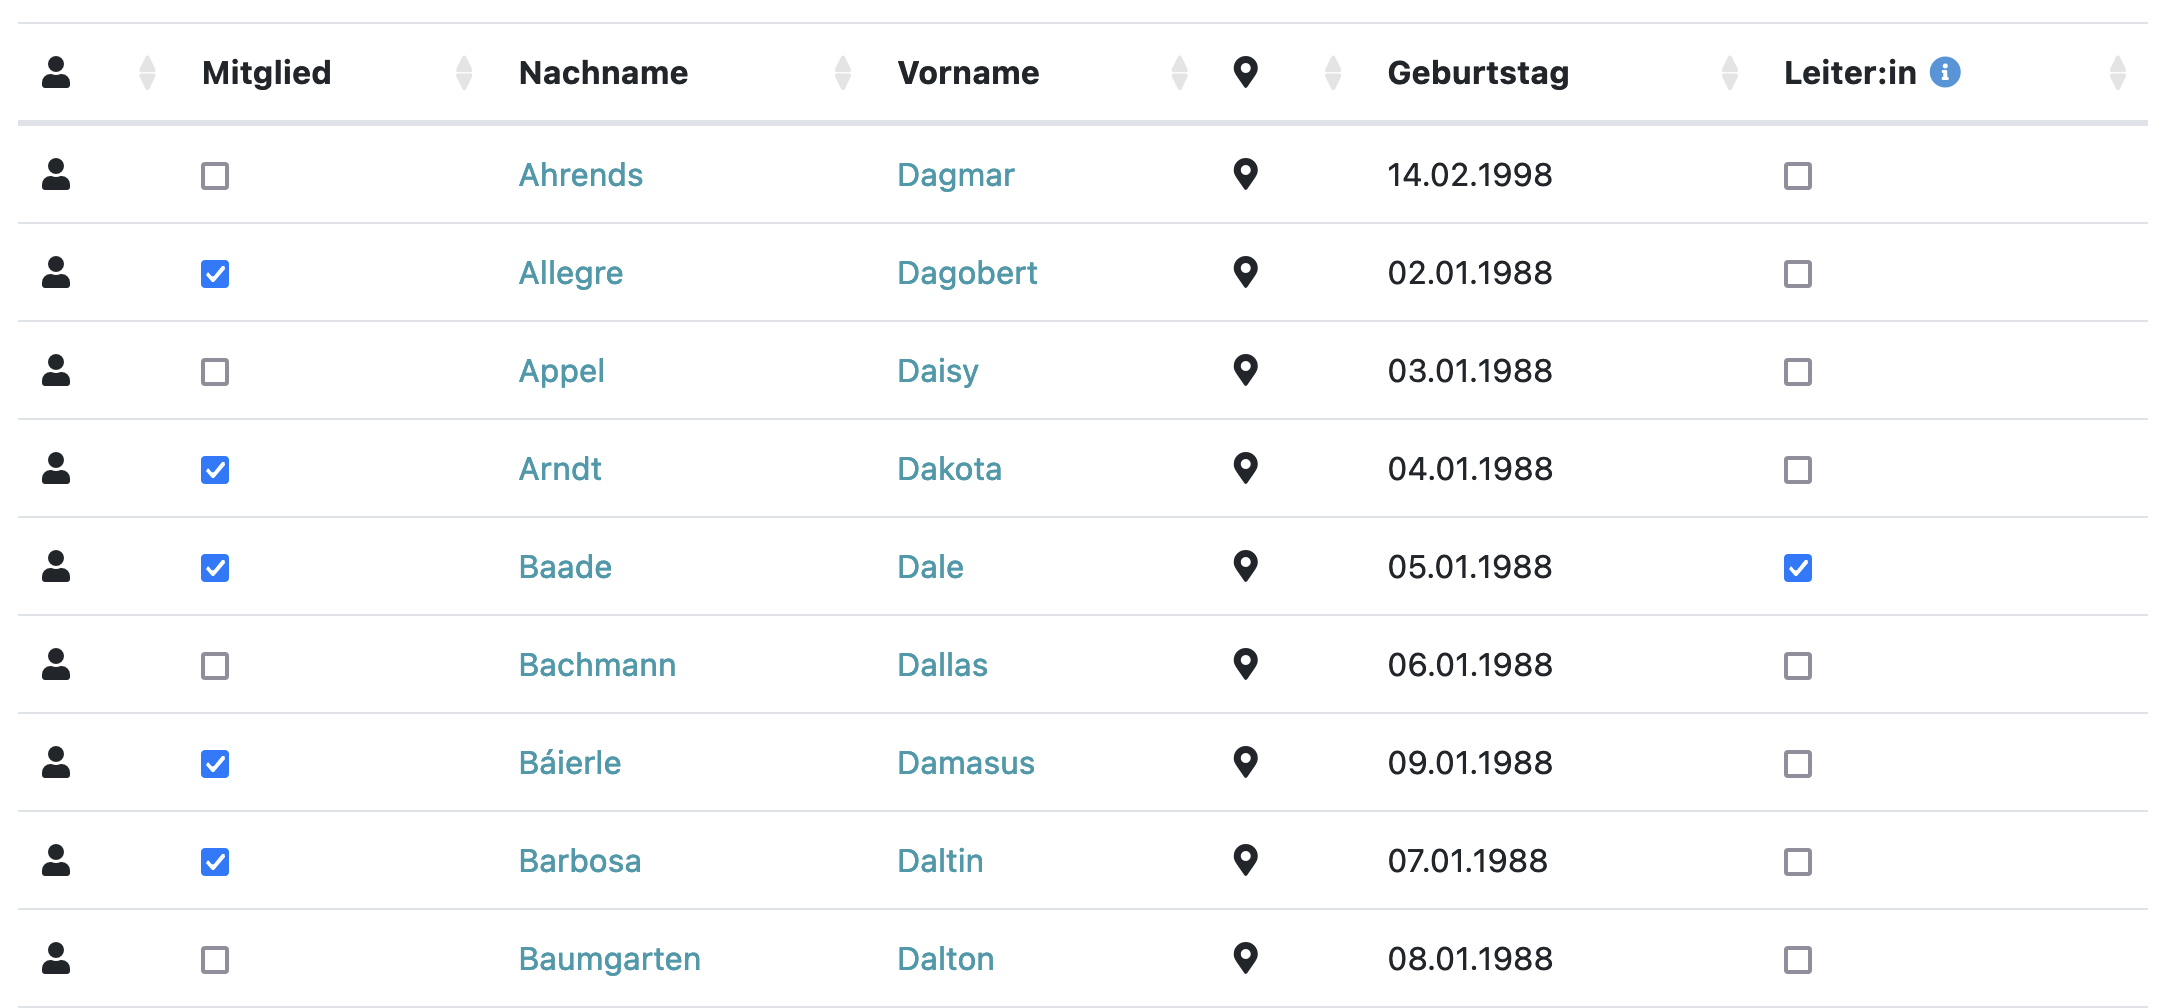Sort table by Vorname column arrows

1179,73
